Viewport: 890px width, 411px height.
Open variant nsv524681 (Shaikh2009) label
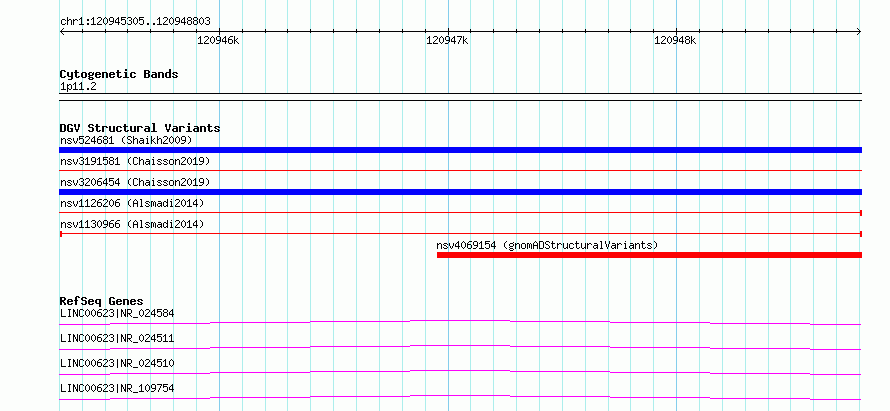pyautogui.click(x=126, y=140)
